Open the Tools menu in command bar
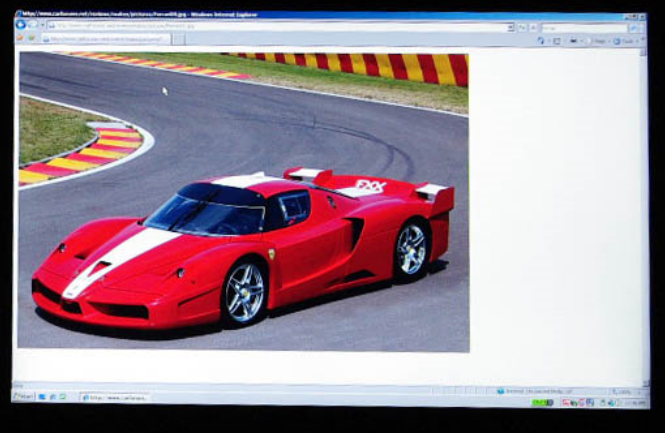 [x=624, y=42]
